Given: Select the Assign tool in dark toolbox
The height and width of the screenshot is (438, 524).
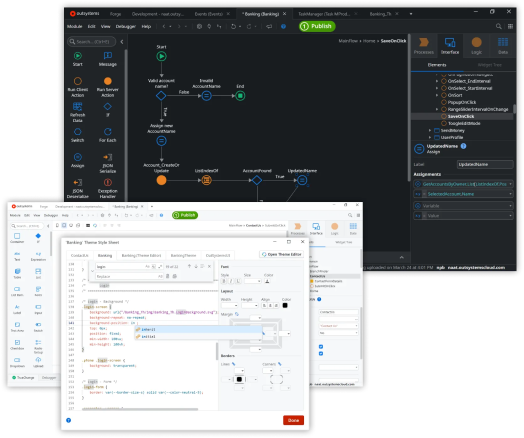Looking at the screenshot, I should (78, 160).
